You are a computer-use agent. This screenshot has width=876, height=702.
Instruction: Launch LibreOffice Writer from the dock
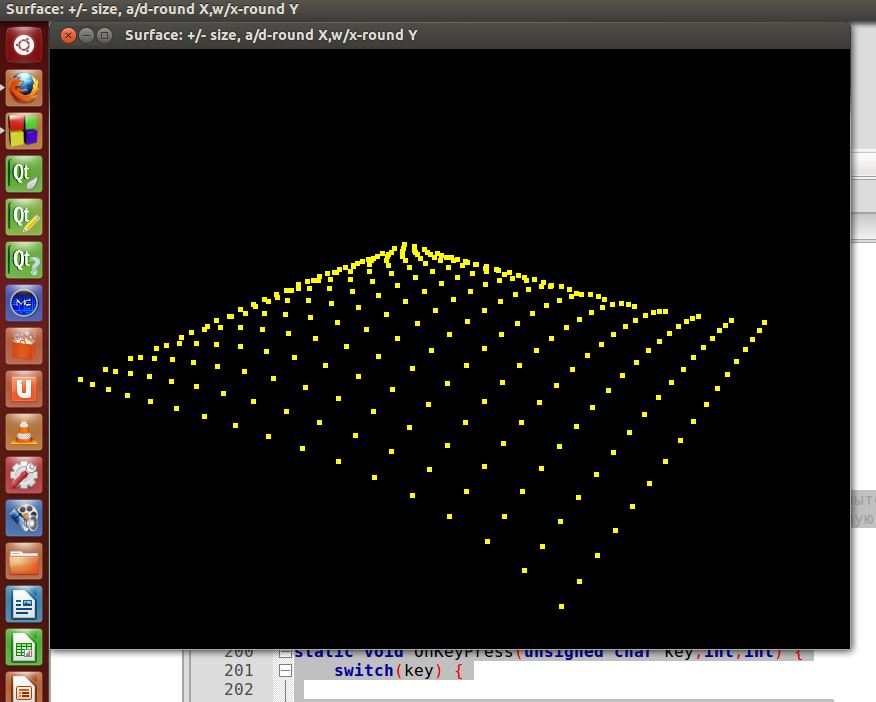click(24, 604)
